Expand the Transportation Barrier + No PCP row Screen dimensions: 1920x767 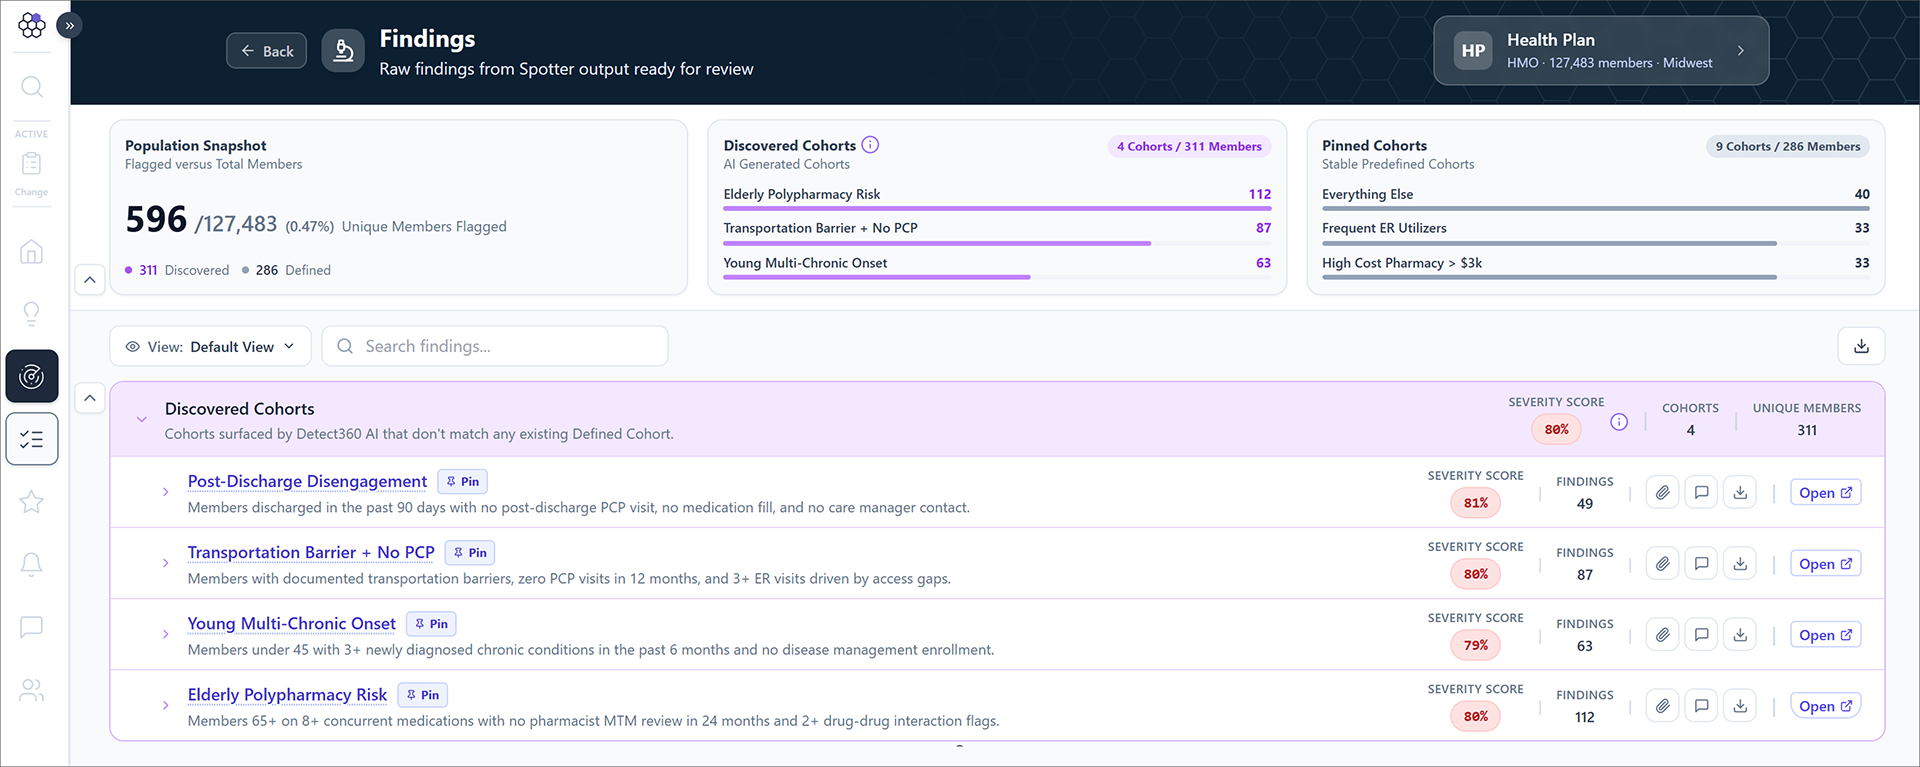coord(166,563)
